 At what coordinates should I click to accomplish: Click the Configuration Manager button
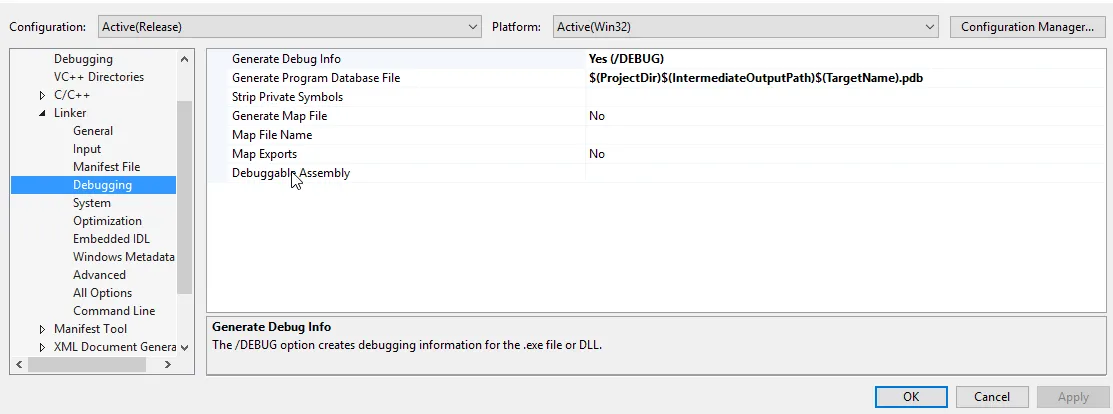[1027, 27]
